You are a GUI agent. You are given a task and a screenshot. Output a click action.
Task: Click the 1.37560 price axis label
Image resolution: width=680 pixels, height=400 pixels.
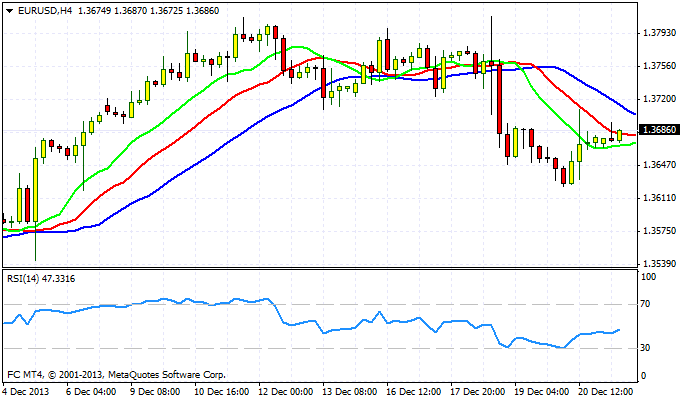click(659, 66)
